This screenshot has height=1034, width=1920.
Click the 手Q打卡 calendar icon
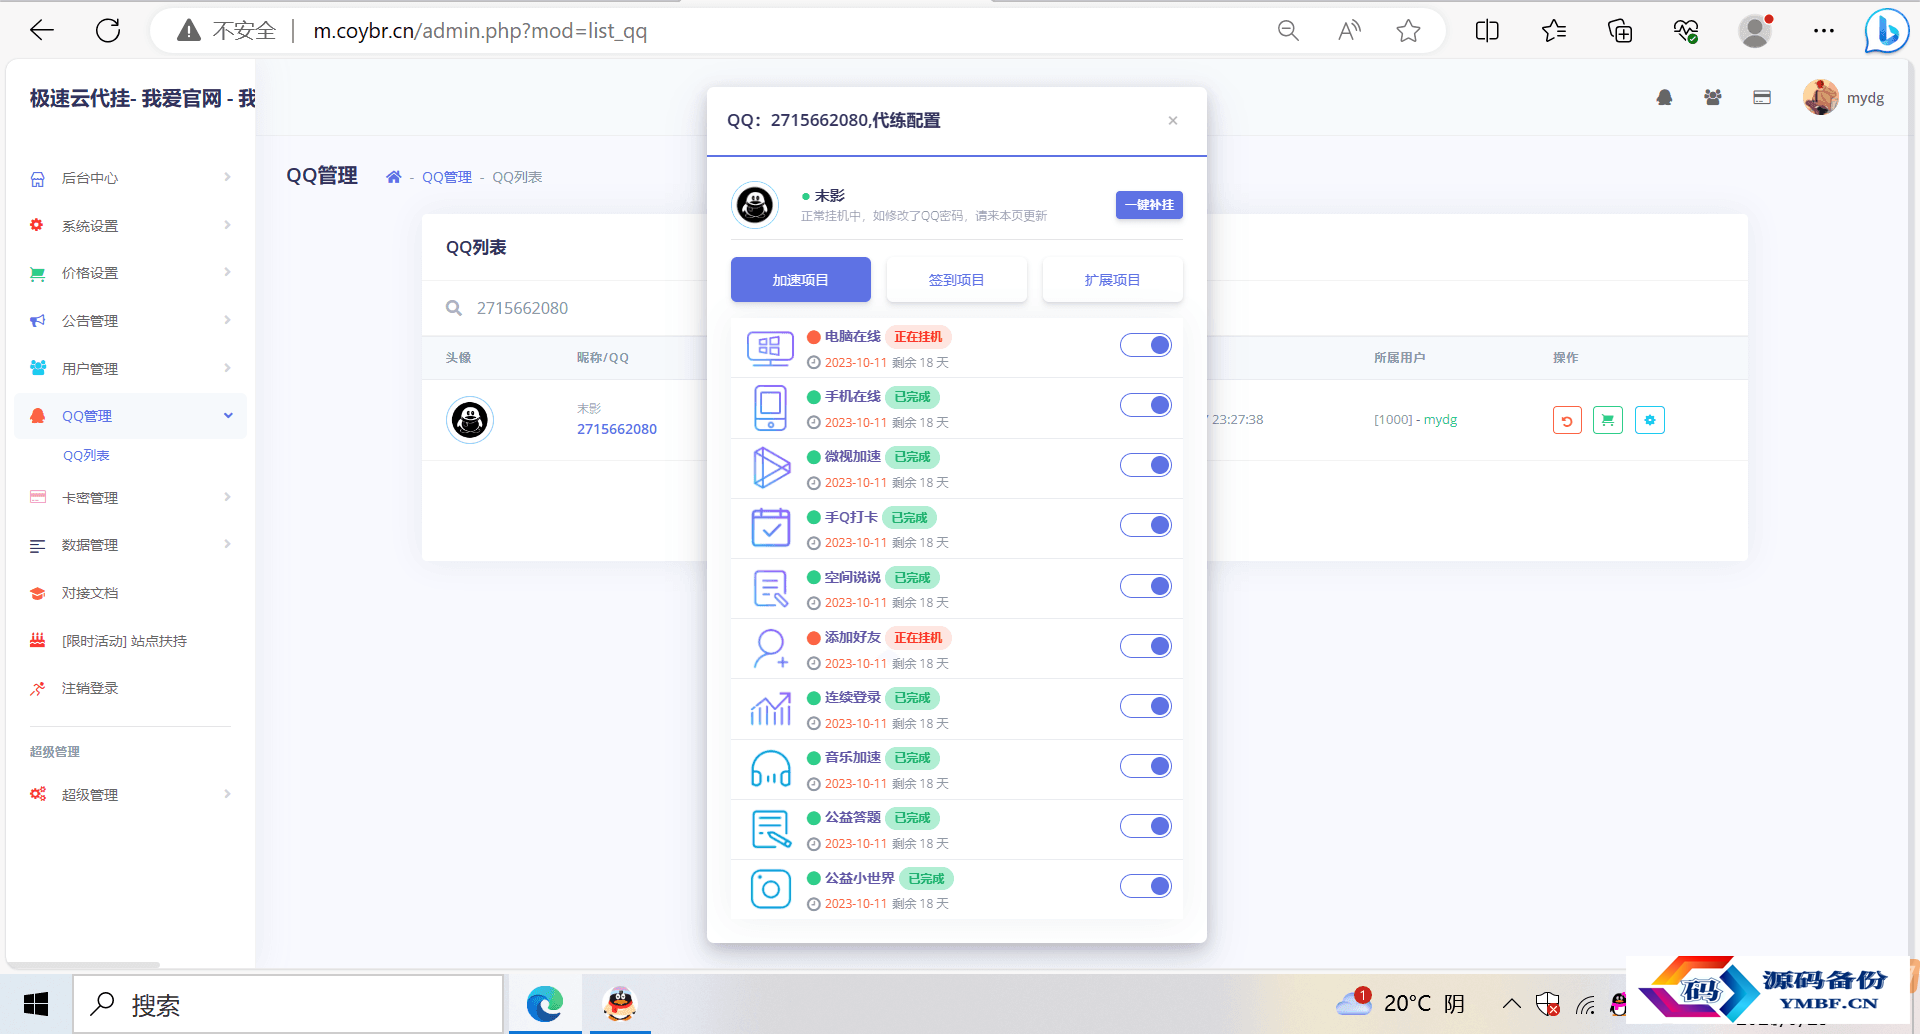[770, 528]
